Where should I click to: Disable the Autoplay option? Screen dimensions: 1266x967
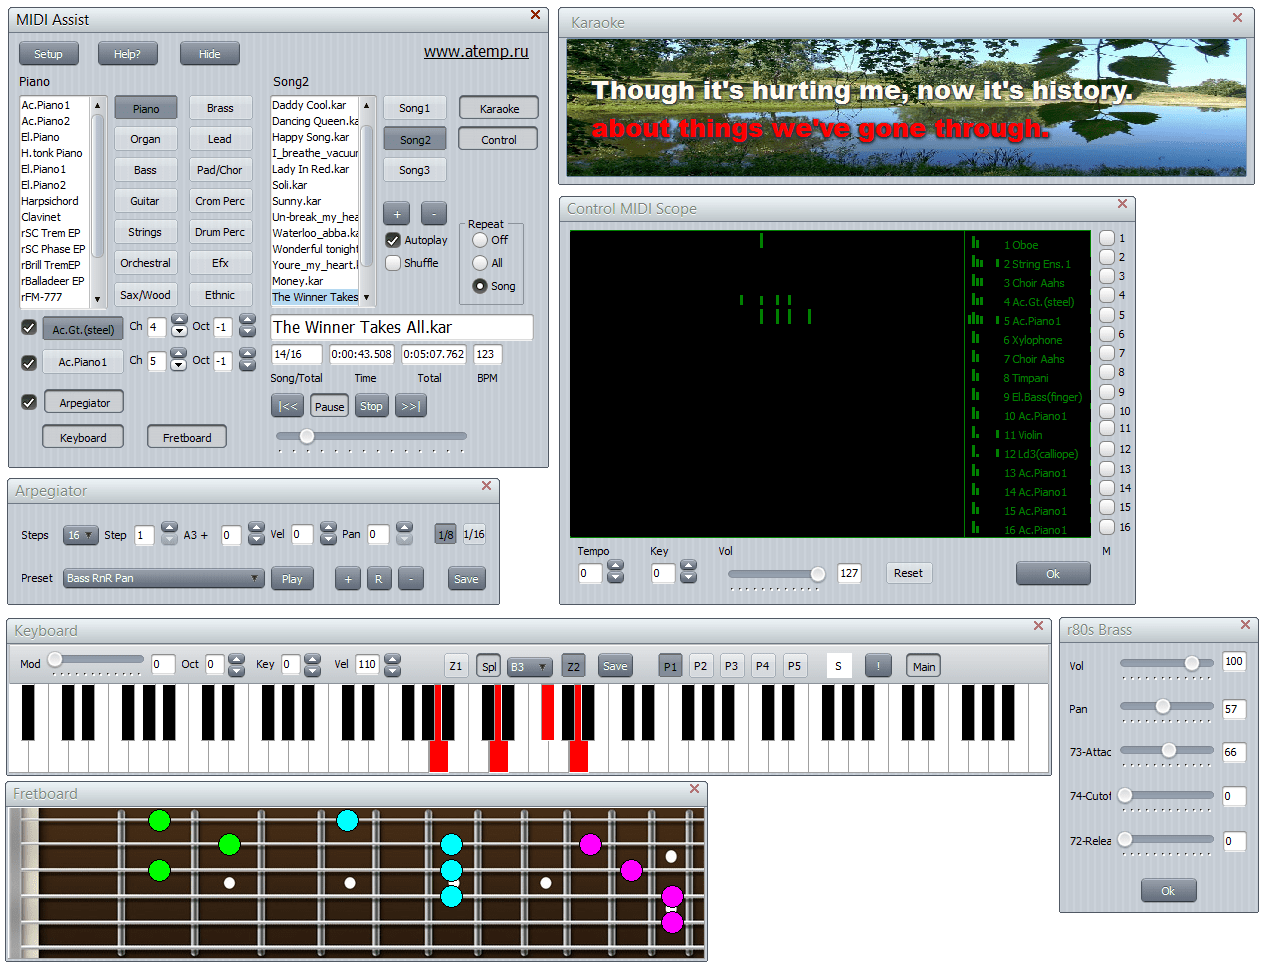click(393, 239)
